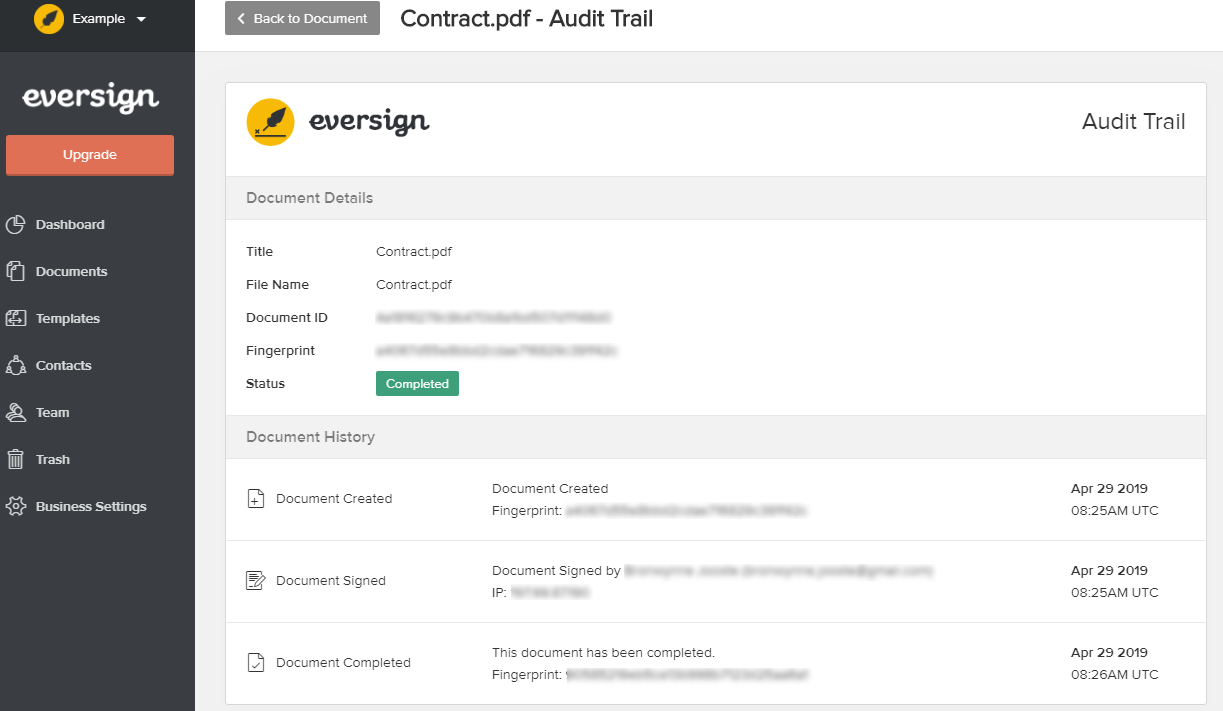This screenshot has height=711, width=1223.
Task: Click the Business Settings gear icon
Action: tap(16, 506)
